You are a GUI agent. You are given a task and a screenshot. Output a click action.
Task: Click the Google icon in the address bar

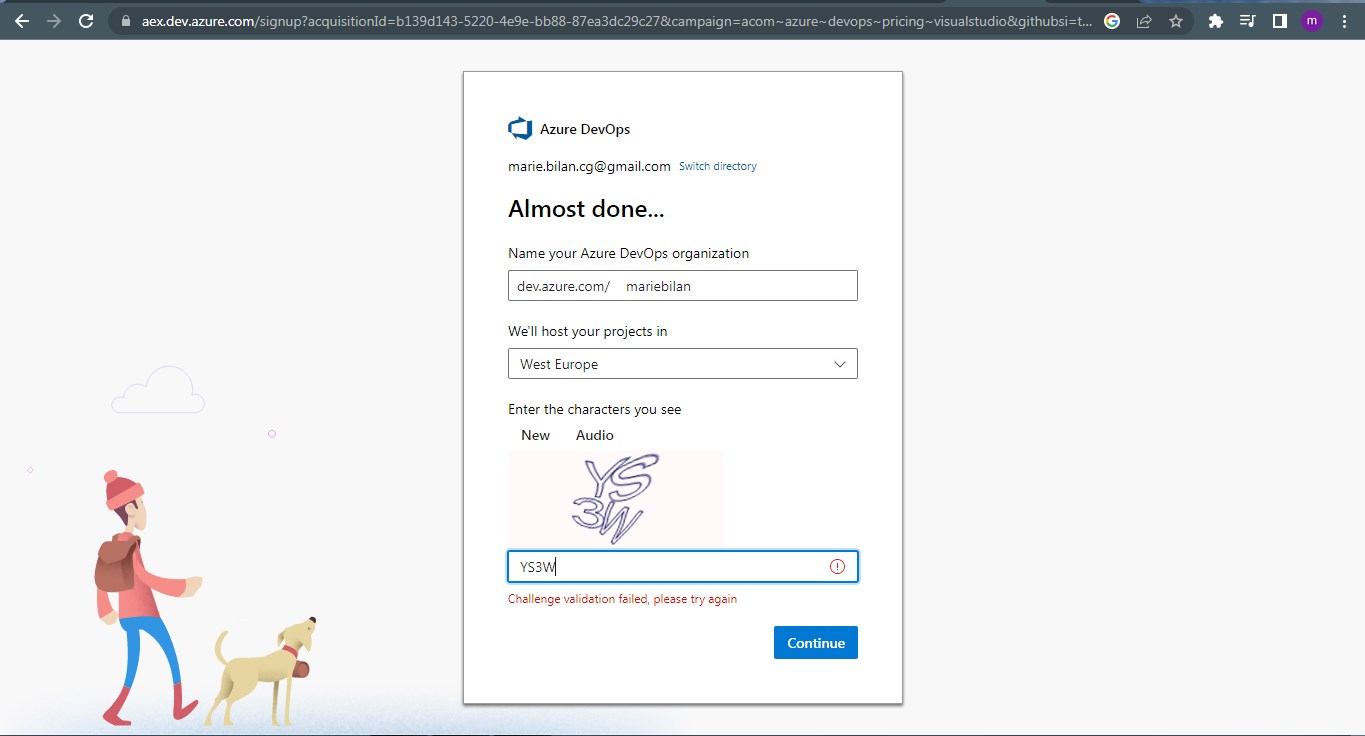pyautogui.click(x=1113, y=20)
